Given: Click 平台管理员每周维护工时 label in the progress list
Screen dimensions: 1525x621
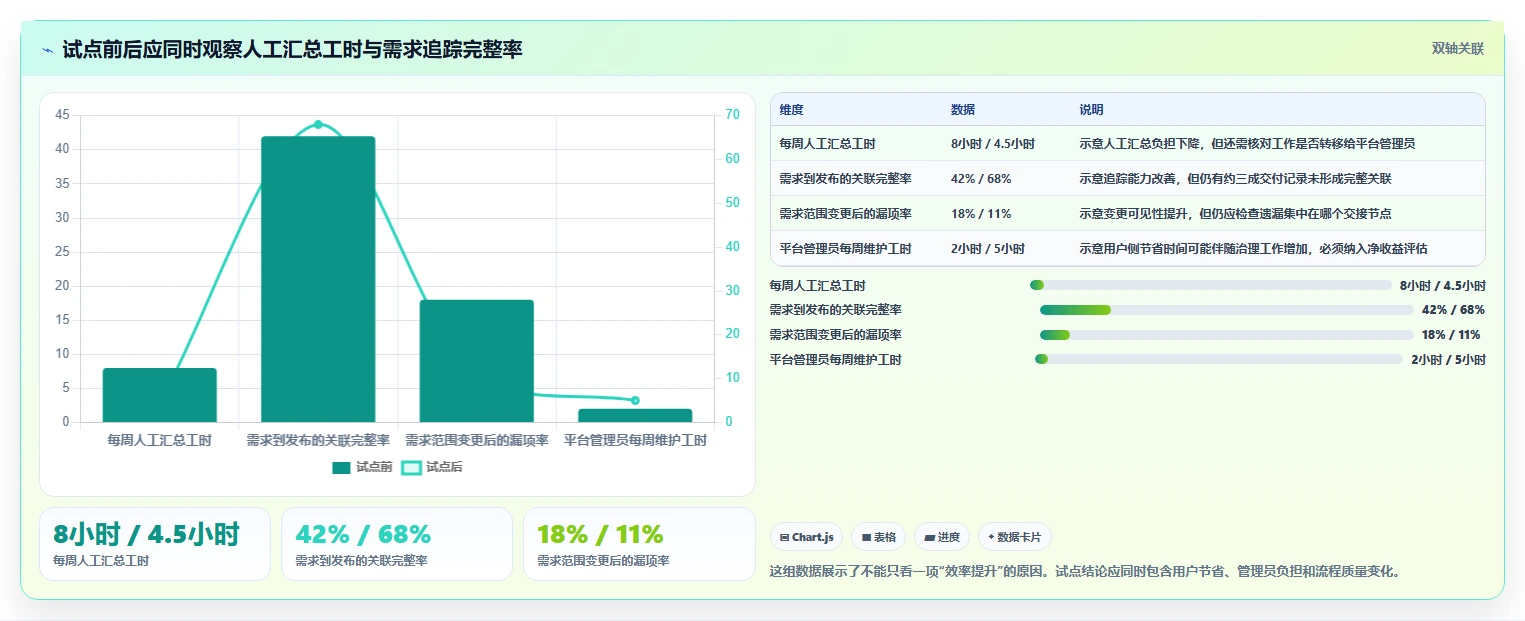Looking at the screenshot, I should pyautogui.click(x=835, y=360).
